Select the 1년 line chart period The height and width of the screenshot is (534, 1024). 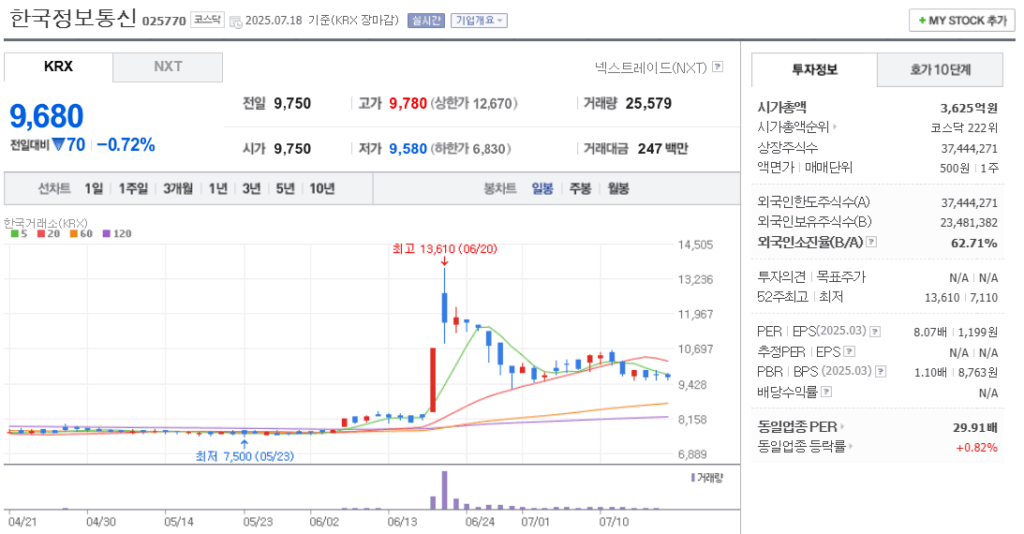218,189
